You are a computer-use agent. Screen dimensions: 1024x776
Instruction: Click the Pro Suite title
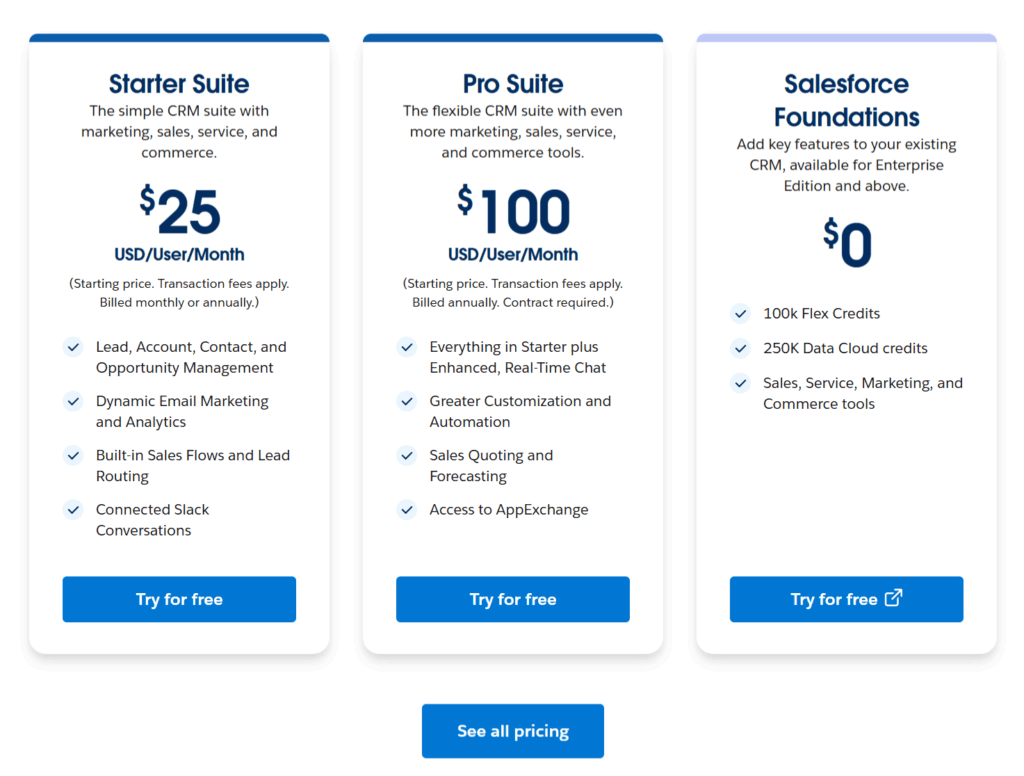pyautogui.click(x=513, y=84)
